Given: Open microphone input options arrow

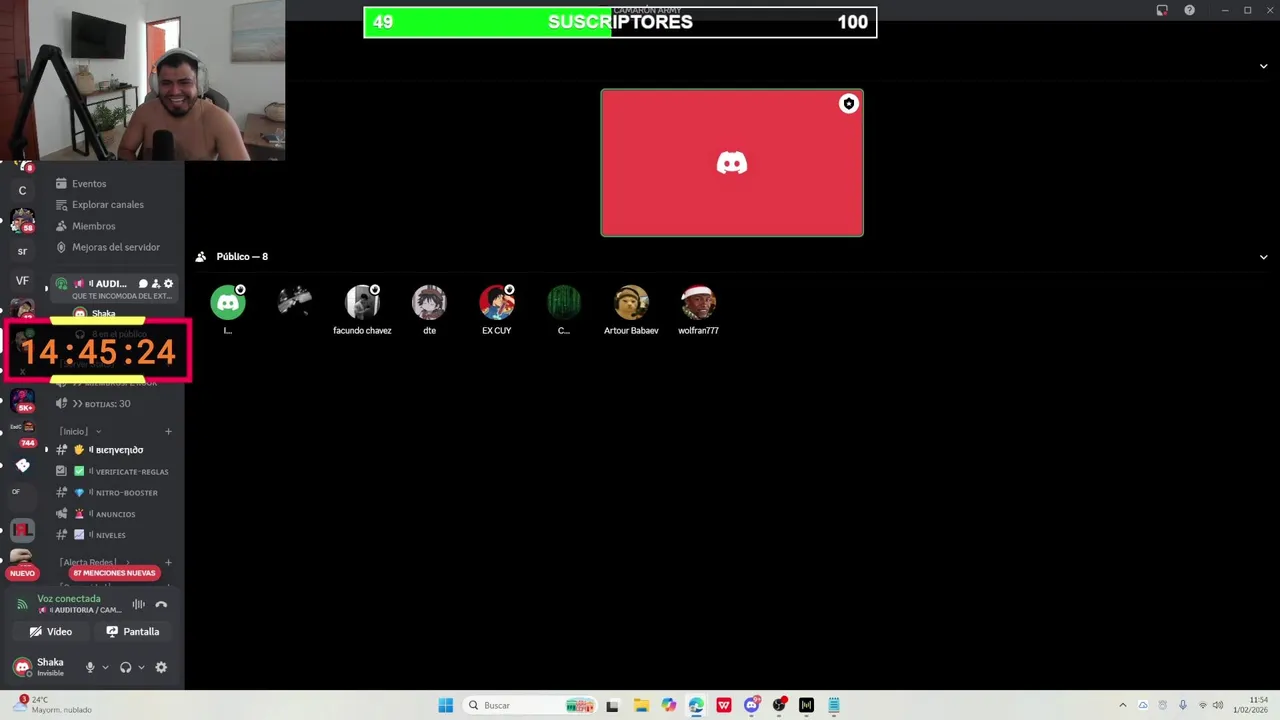Looking at the screenshot, I should tap(105, 667).
